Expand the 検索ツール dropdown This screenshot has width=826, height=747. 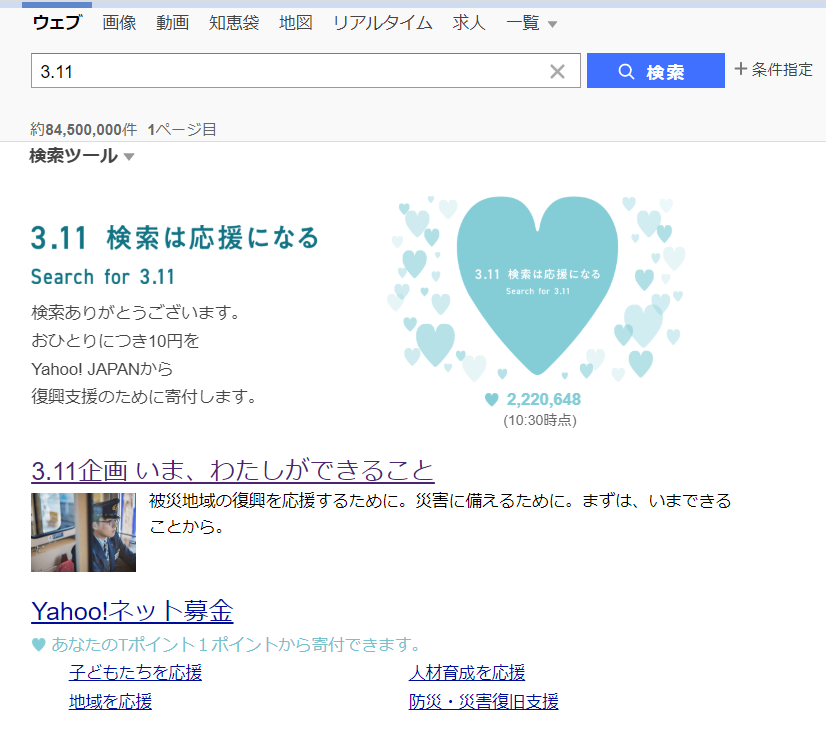[x=82, y=156]
